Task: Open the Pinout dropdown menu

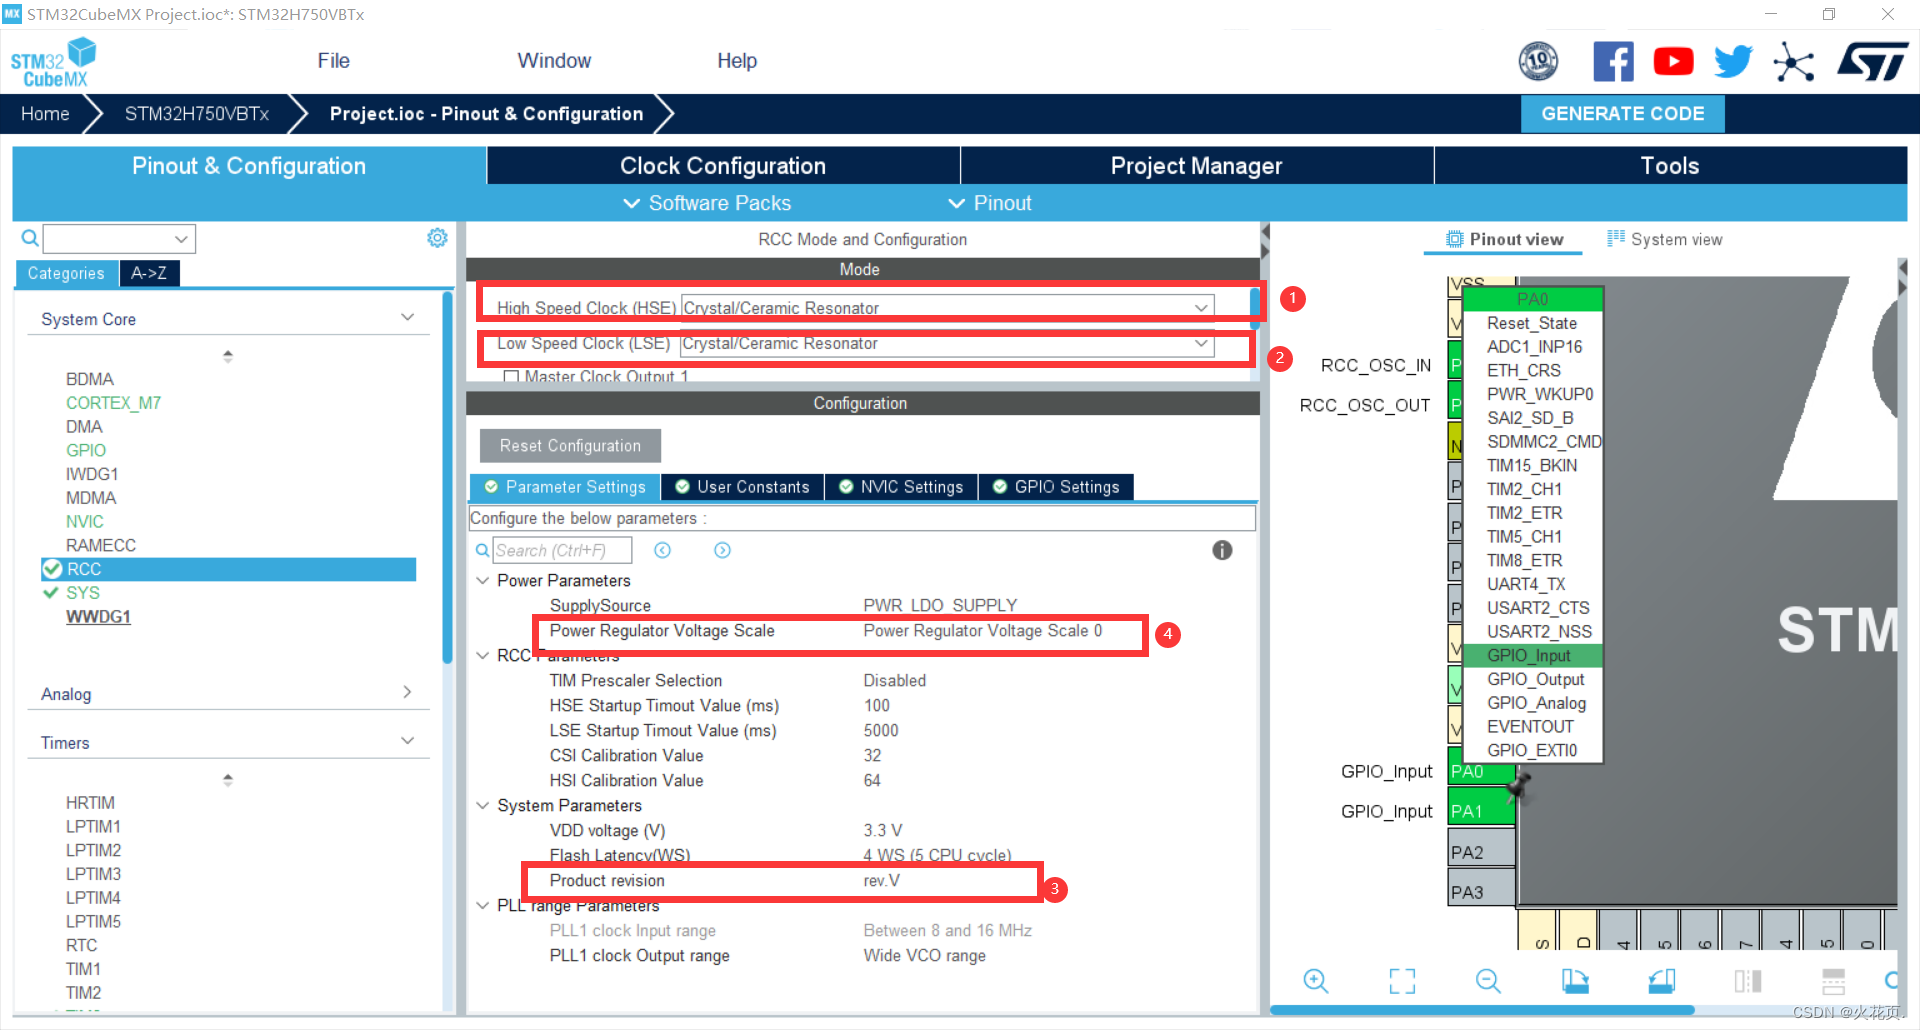Action: click(x=989, y=203)
